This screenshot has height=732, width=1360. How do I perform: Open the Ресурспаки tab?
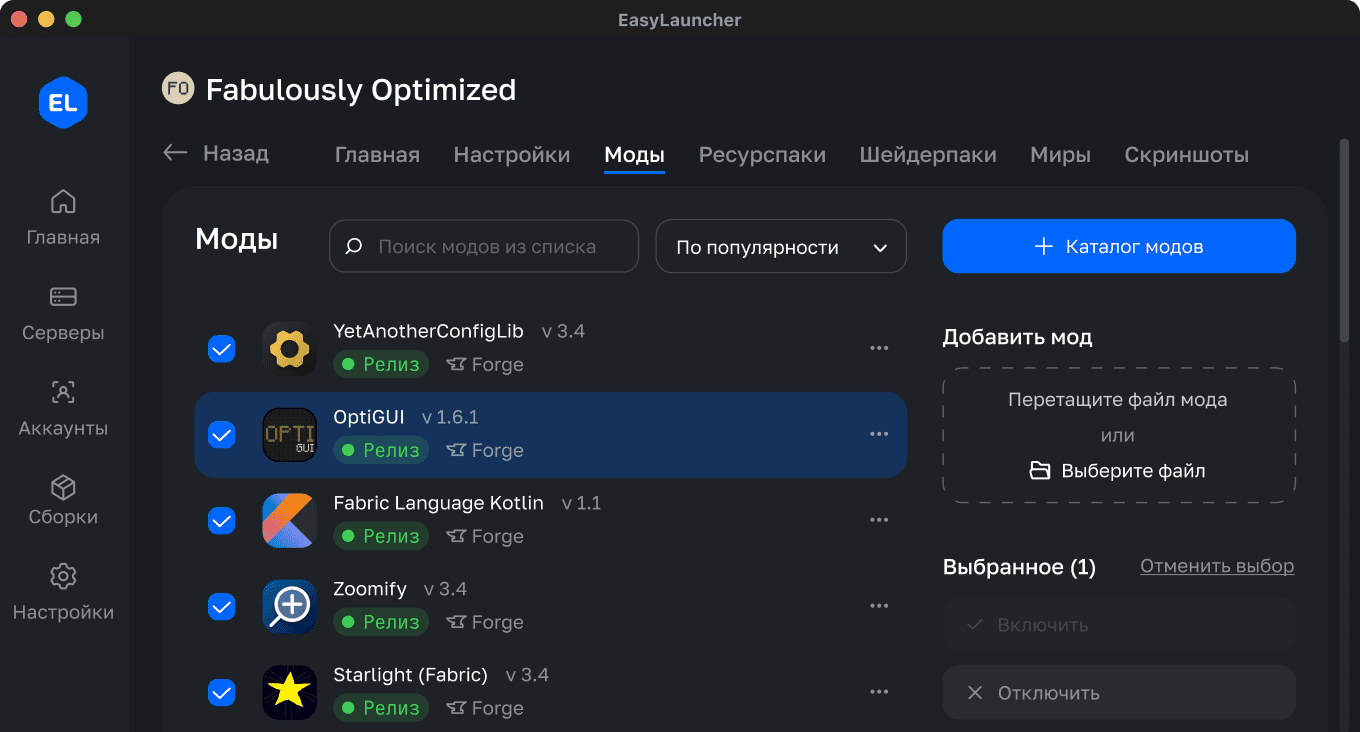tap(762, 154)
